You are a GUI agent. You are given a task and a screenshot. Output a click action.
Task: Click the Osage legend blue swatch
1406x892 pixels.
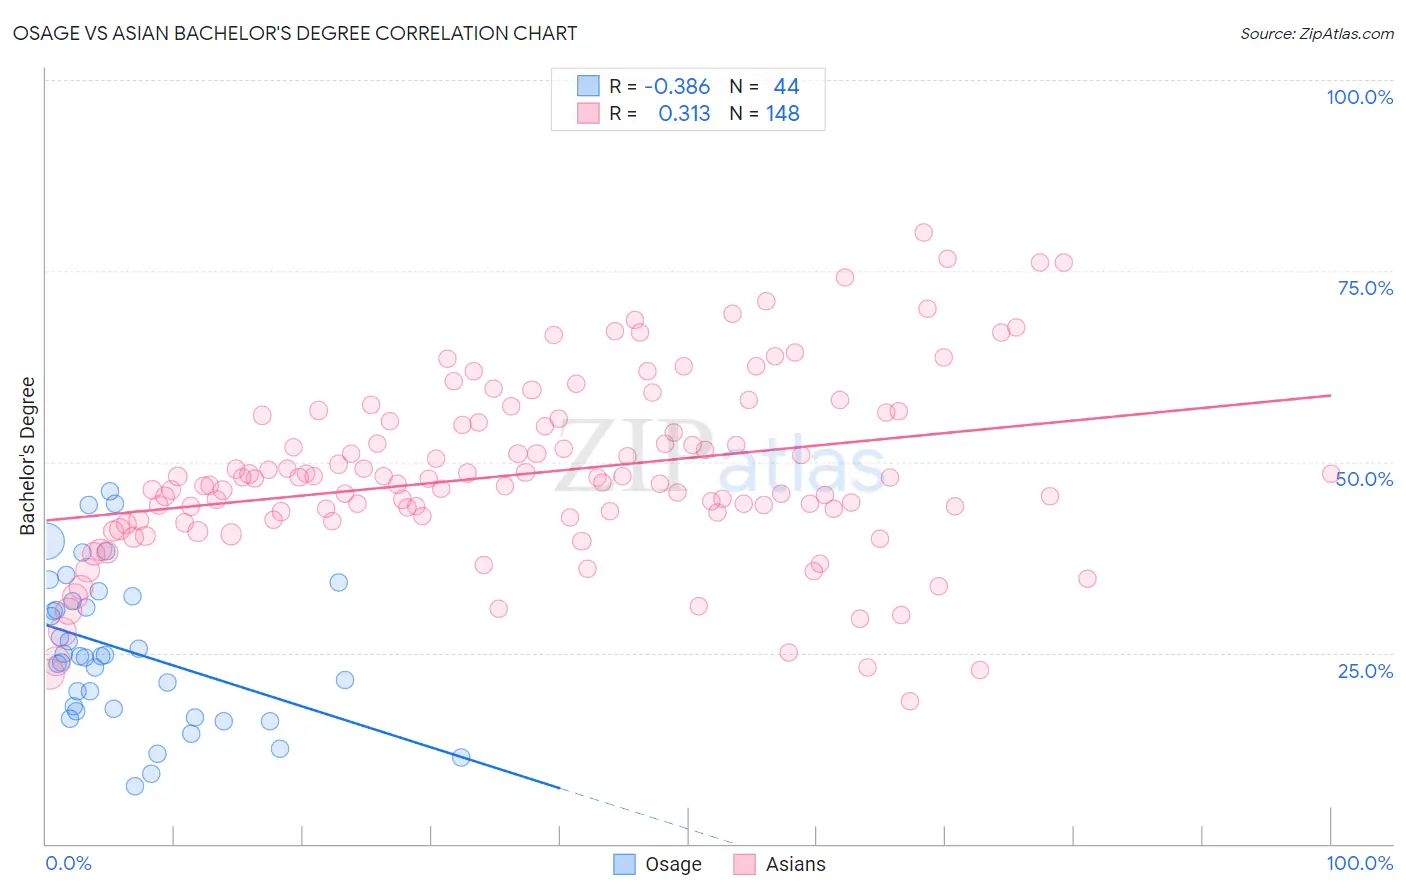(x=624, y=864)
